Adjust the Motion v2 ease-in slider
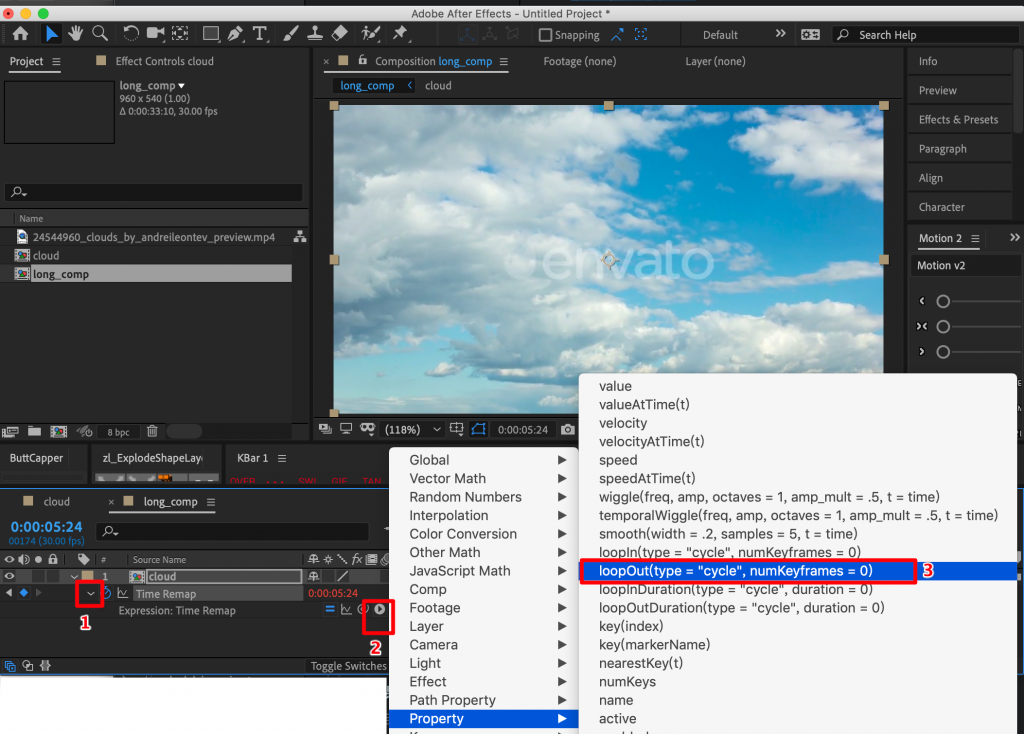This screenshot has height=734, width=1024. click(x=942, y=302)
